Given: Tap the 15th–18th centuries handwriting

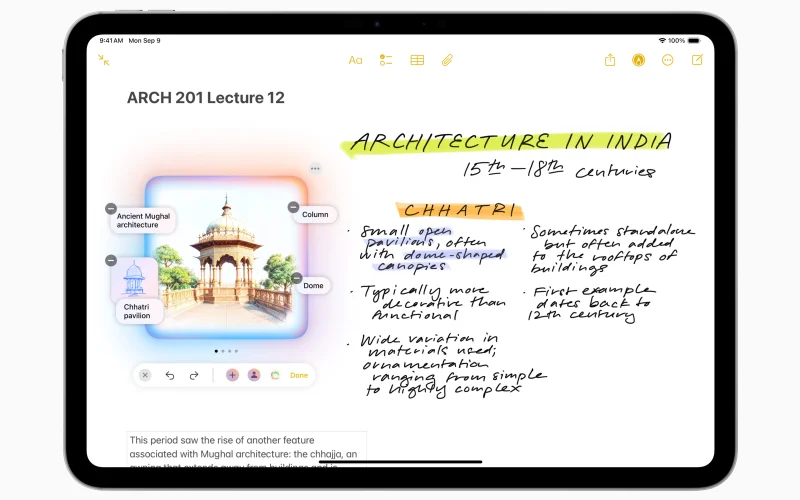Looking at the screenshot, I should click(559, 169).
